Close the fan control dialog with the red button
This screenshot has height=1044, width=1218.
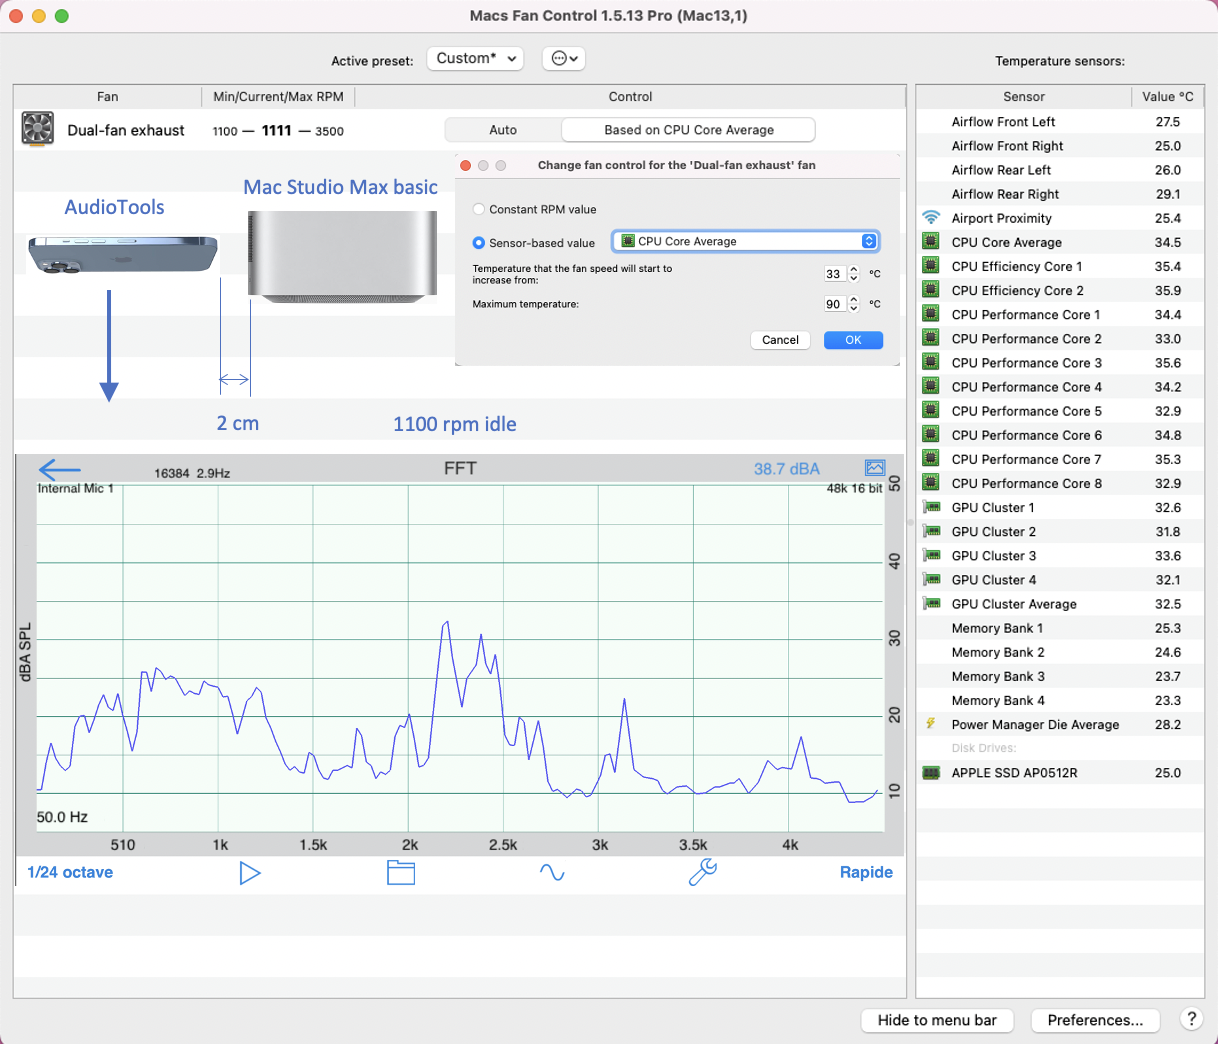pyautogui.click(x=466, y=165)
